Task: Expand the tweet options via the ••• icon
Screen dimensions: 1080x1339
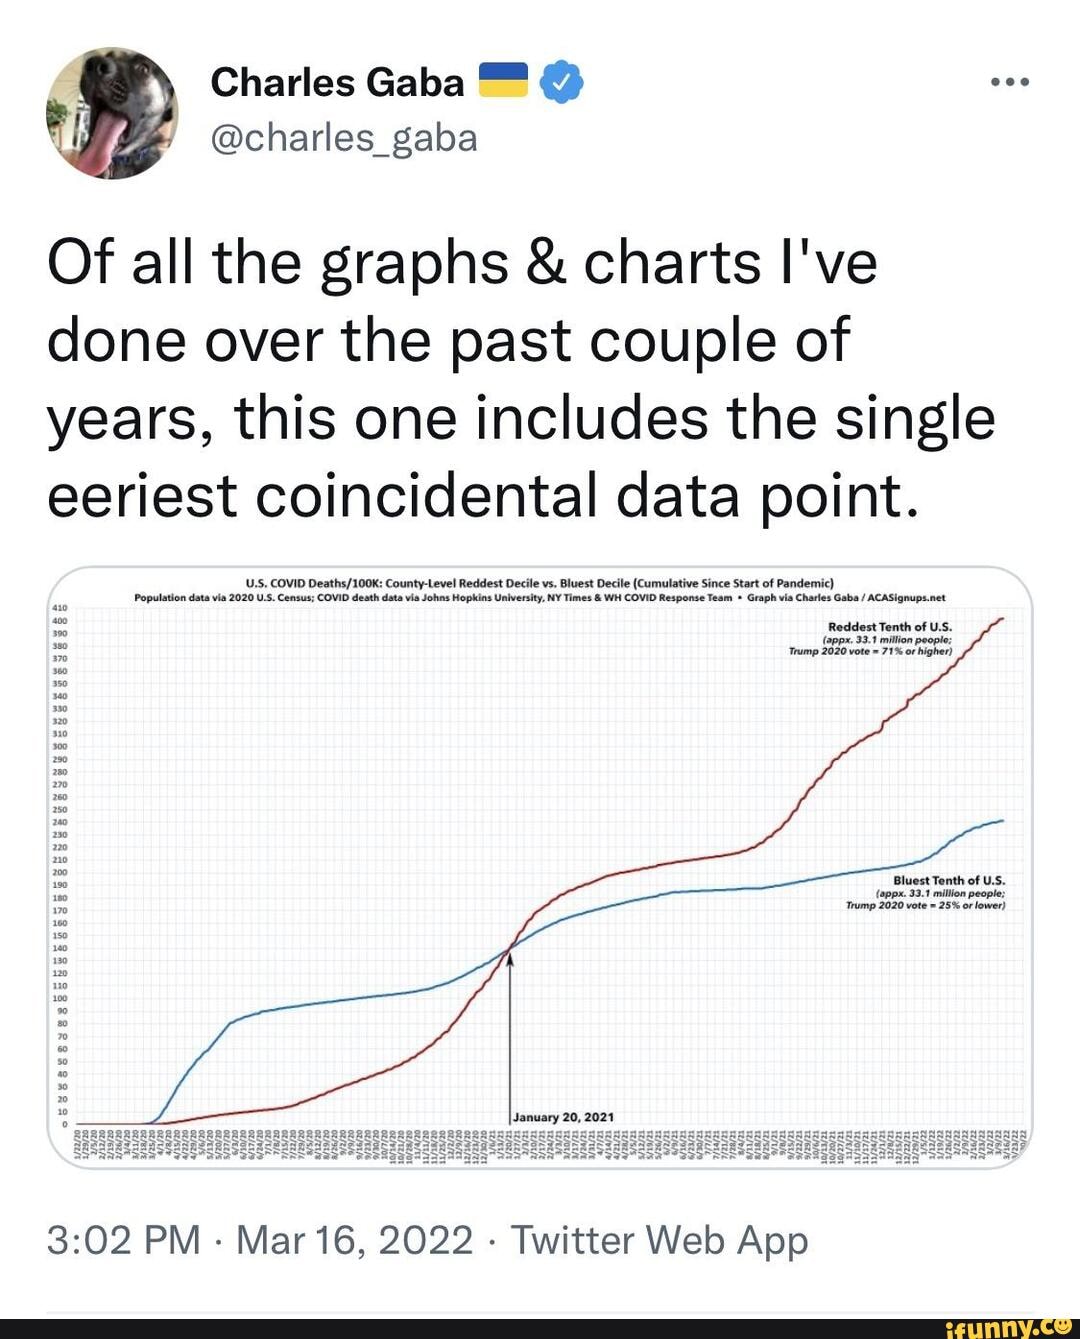Action: click(x=1012, y=84)
